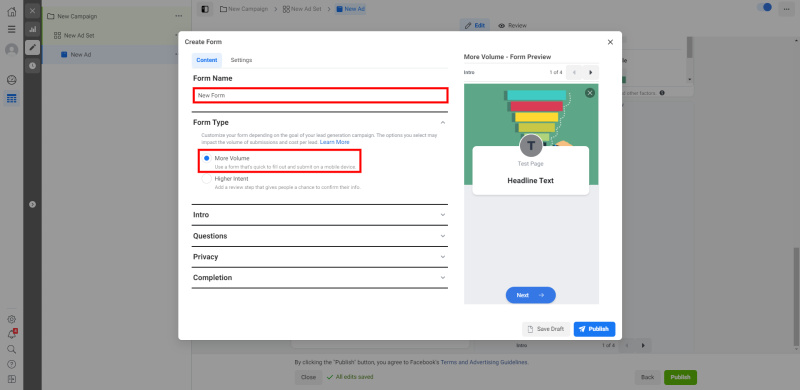Open the three-dots menu at top right
Screen dimensions: 800x390
coord(786,9)
